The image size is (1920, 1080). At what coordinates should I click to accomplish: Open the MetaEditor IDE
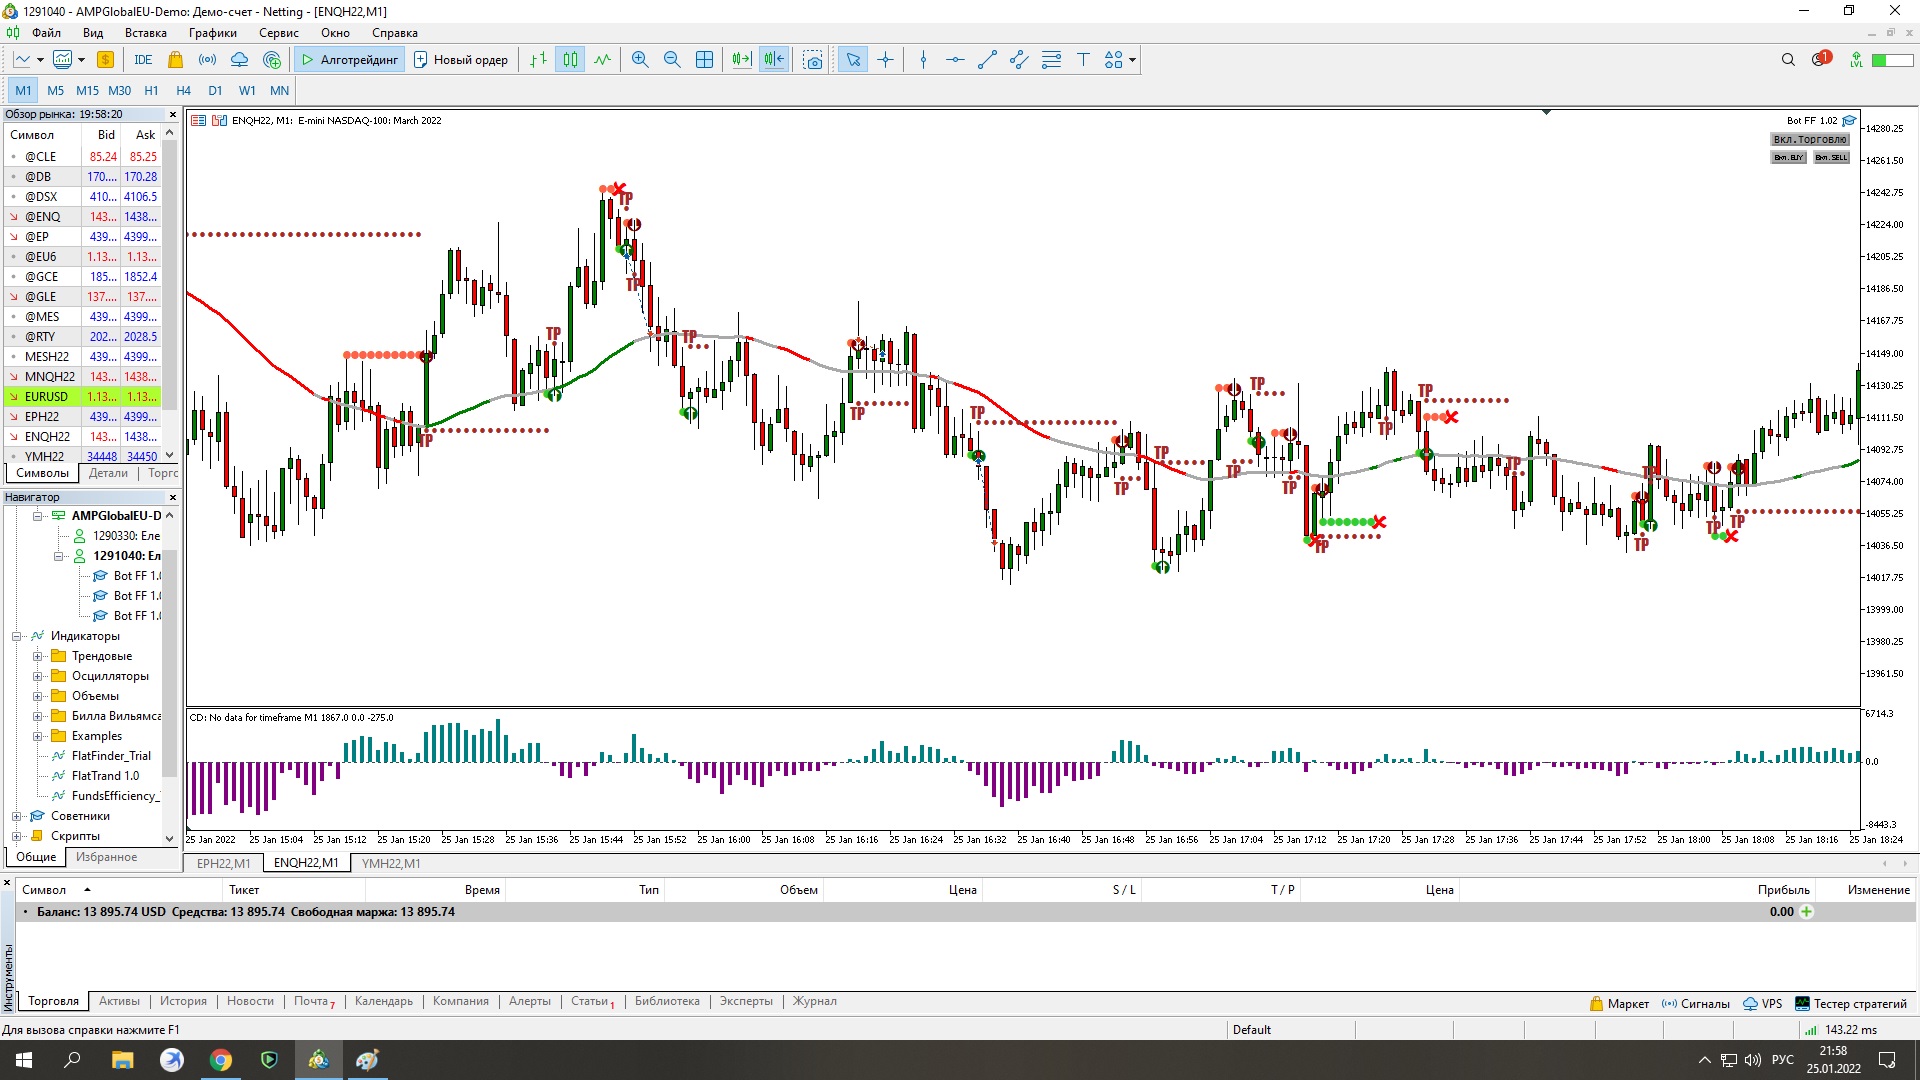(143, 60)
